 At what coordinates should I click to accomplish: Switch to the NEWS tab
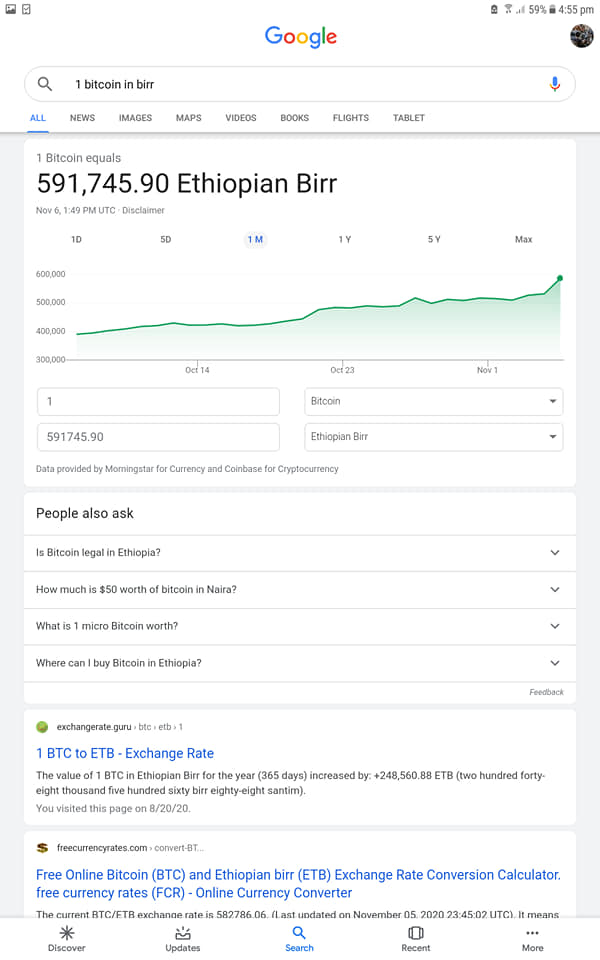coord(82,118)
